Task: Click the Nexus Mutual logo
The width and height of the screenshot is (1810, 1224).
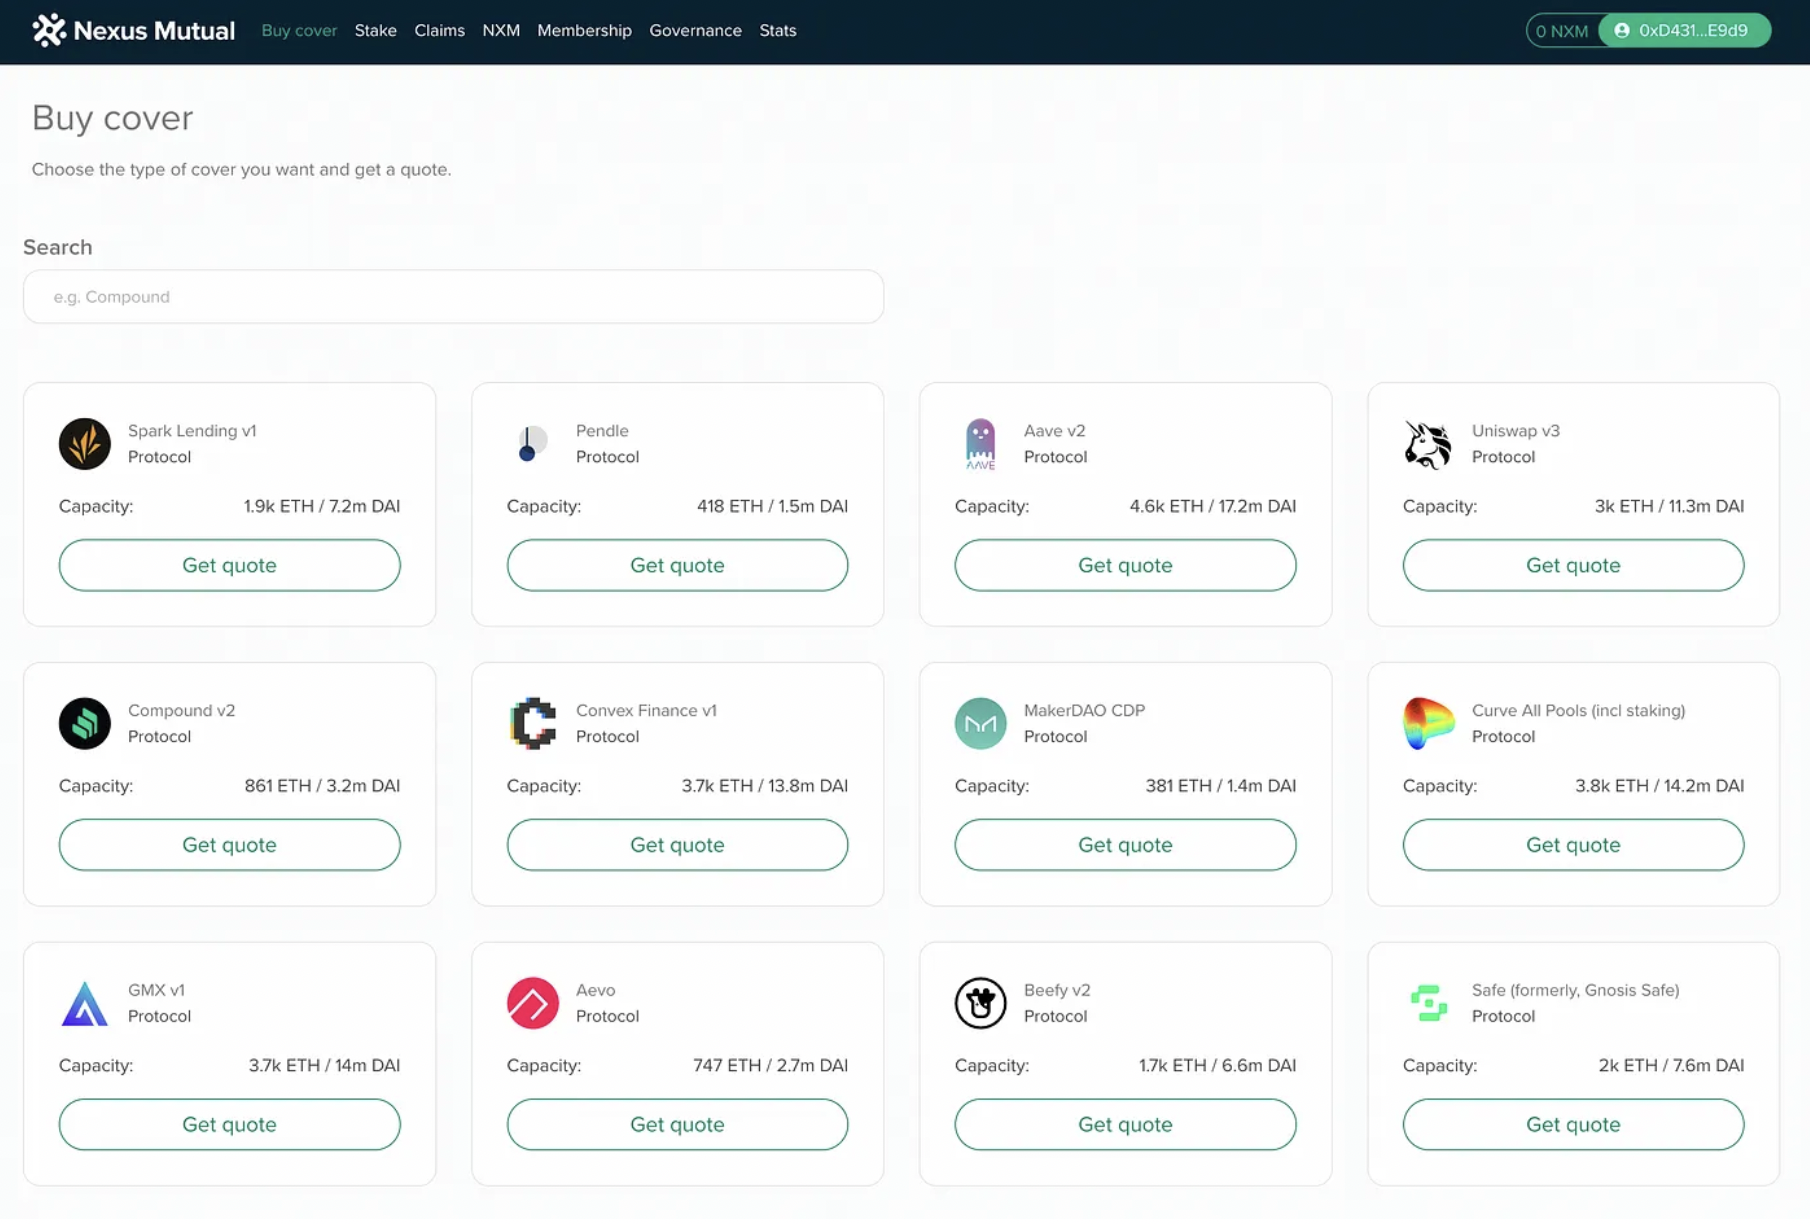Action: [133, 30]
